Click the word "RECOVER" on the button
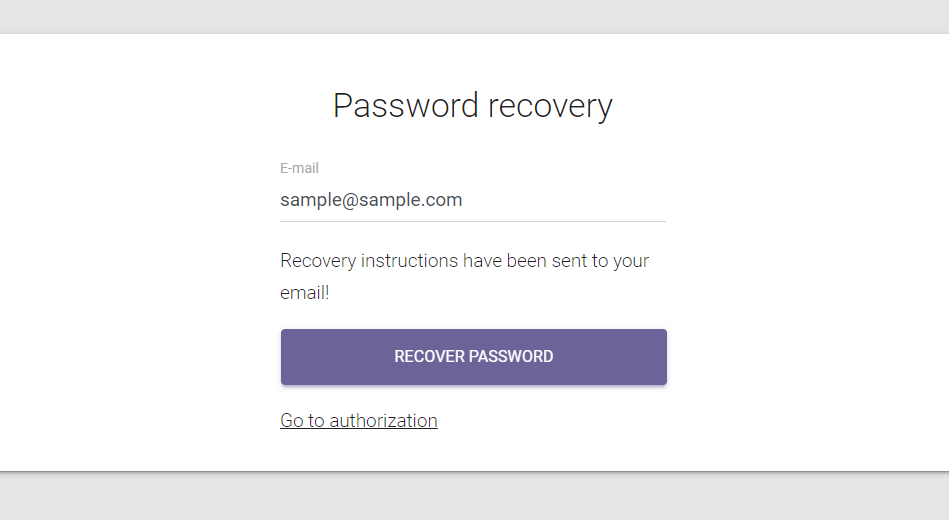 427,357
